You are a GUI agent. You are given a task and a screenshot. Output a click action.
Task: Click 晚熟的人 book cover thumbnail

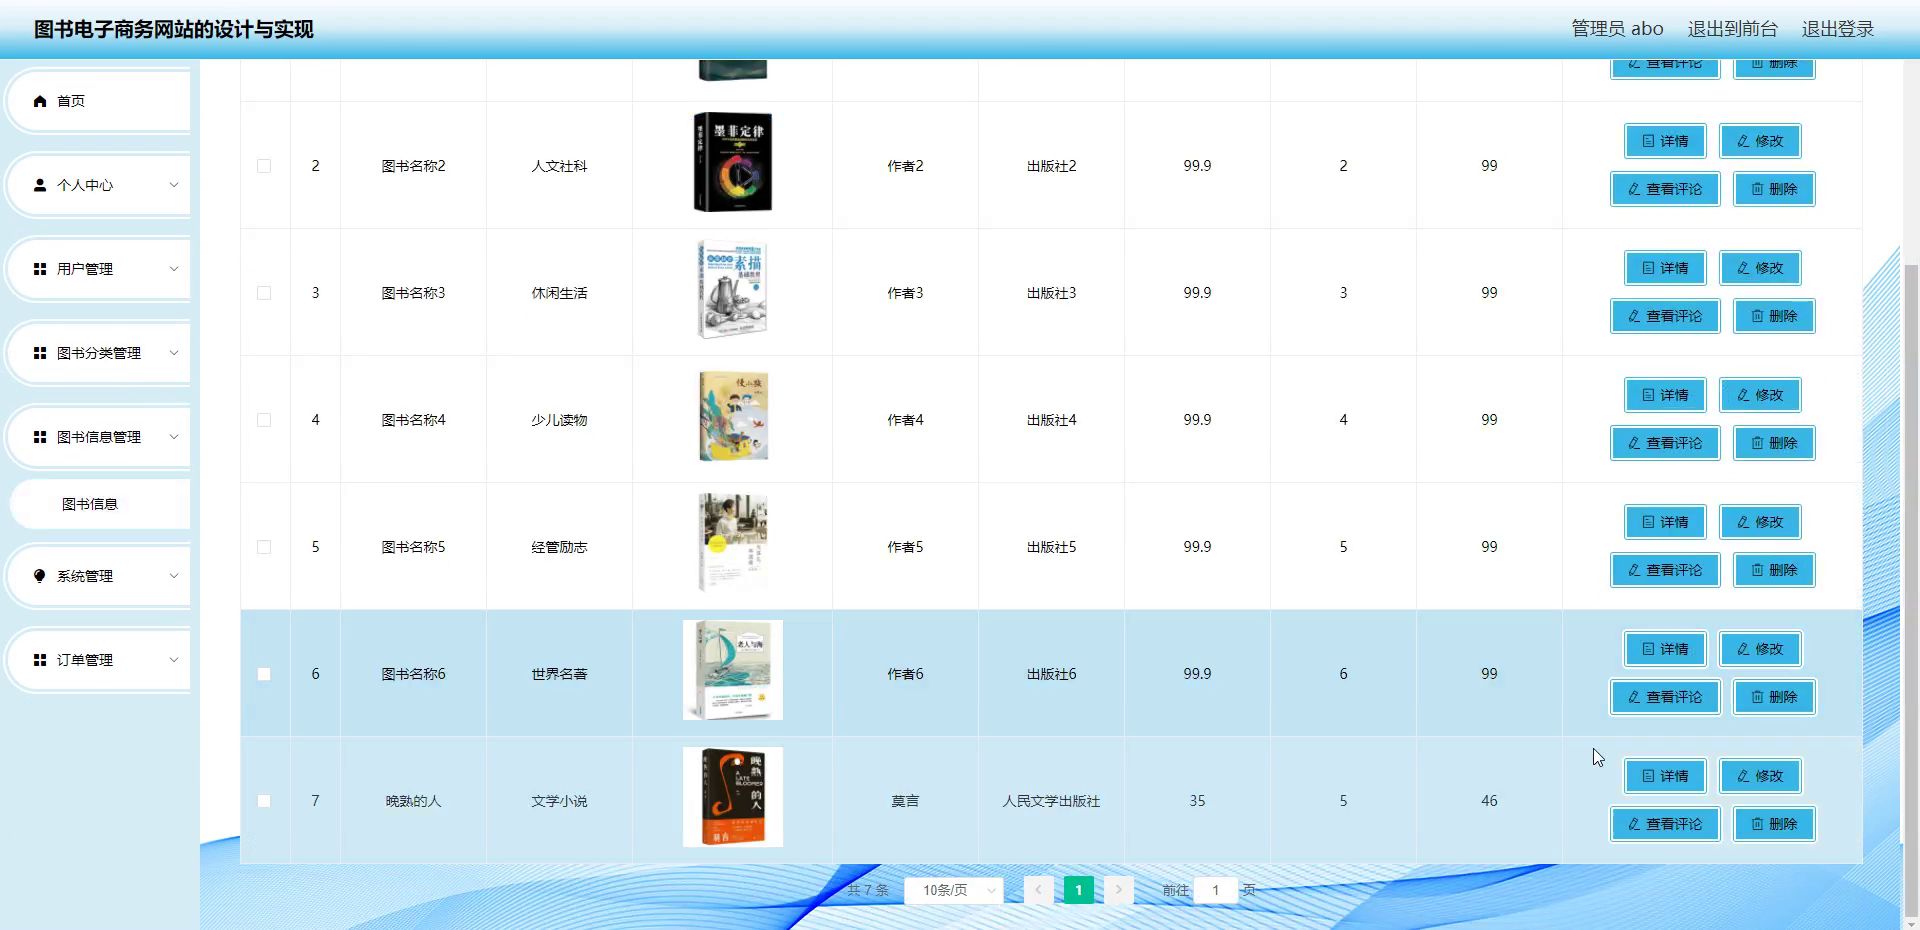click(x=733, y=797)
